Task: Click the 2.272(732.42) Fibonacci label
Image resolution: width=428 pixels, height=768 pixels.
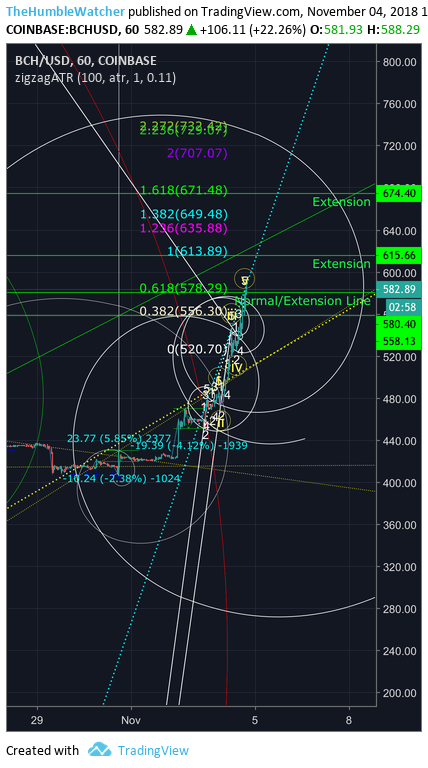Action: [x=184, y=125]
